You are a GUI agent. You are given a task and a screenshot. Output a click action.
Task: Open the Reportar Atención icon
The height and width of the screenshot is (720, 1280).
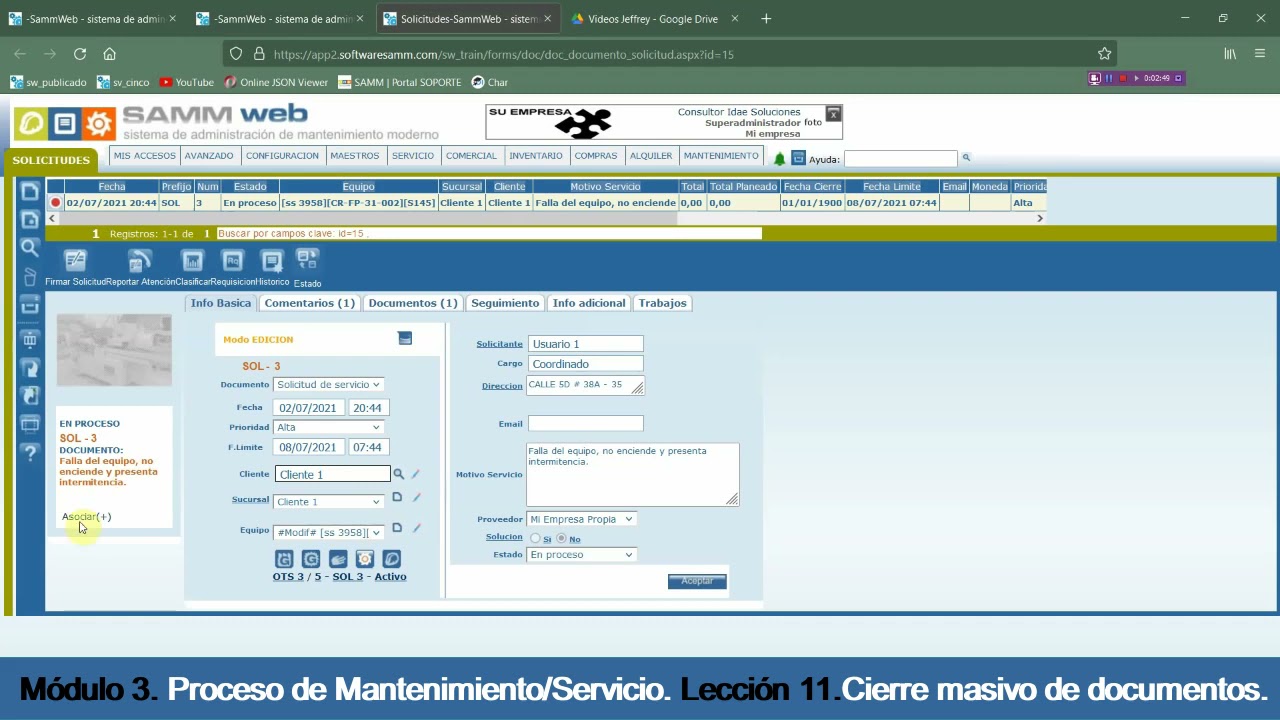click(140, 261)
